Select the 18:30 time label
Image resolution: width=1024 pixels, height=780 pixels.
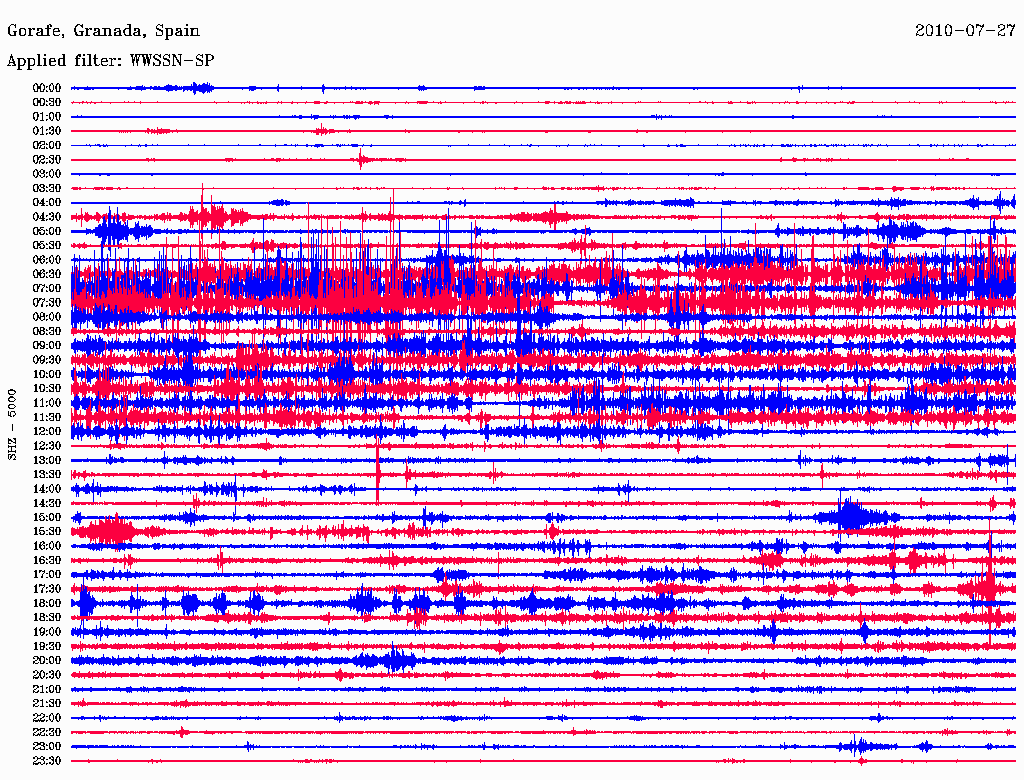click(x=46, y=617)
